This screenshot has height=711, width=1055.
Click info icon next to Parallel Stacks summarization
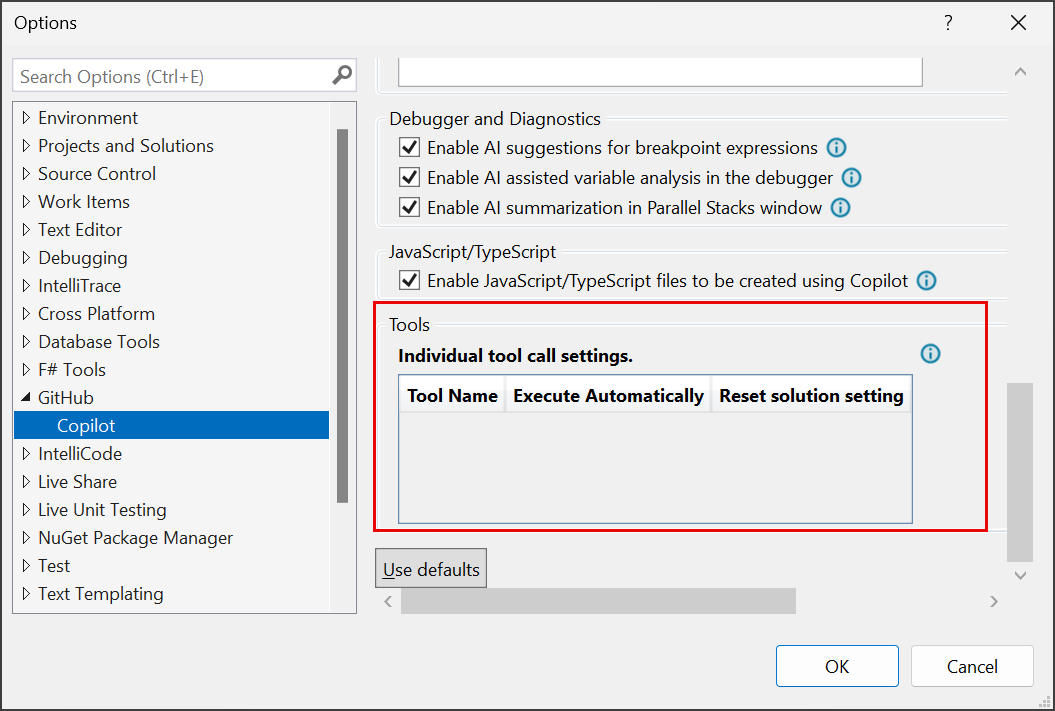[840, 208]
